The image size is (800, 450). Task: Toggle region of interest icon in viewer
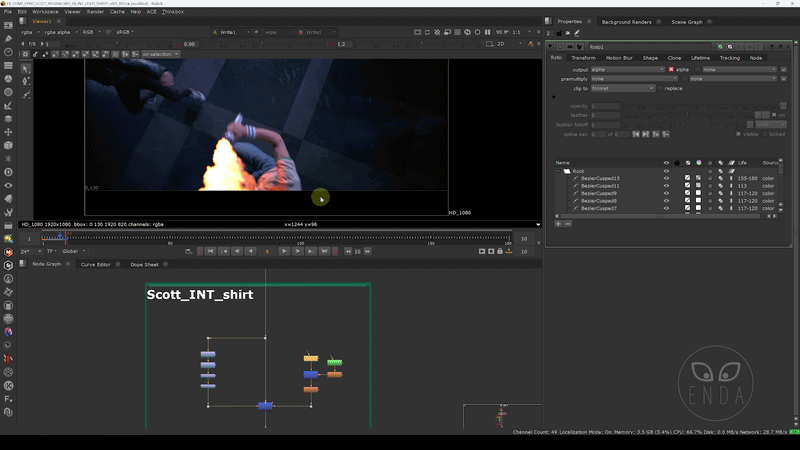pos(489,44)
